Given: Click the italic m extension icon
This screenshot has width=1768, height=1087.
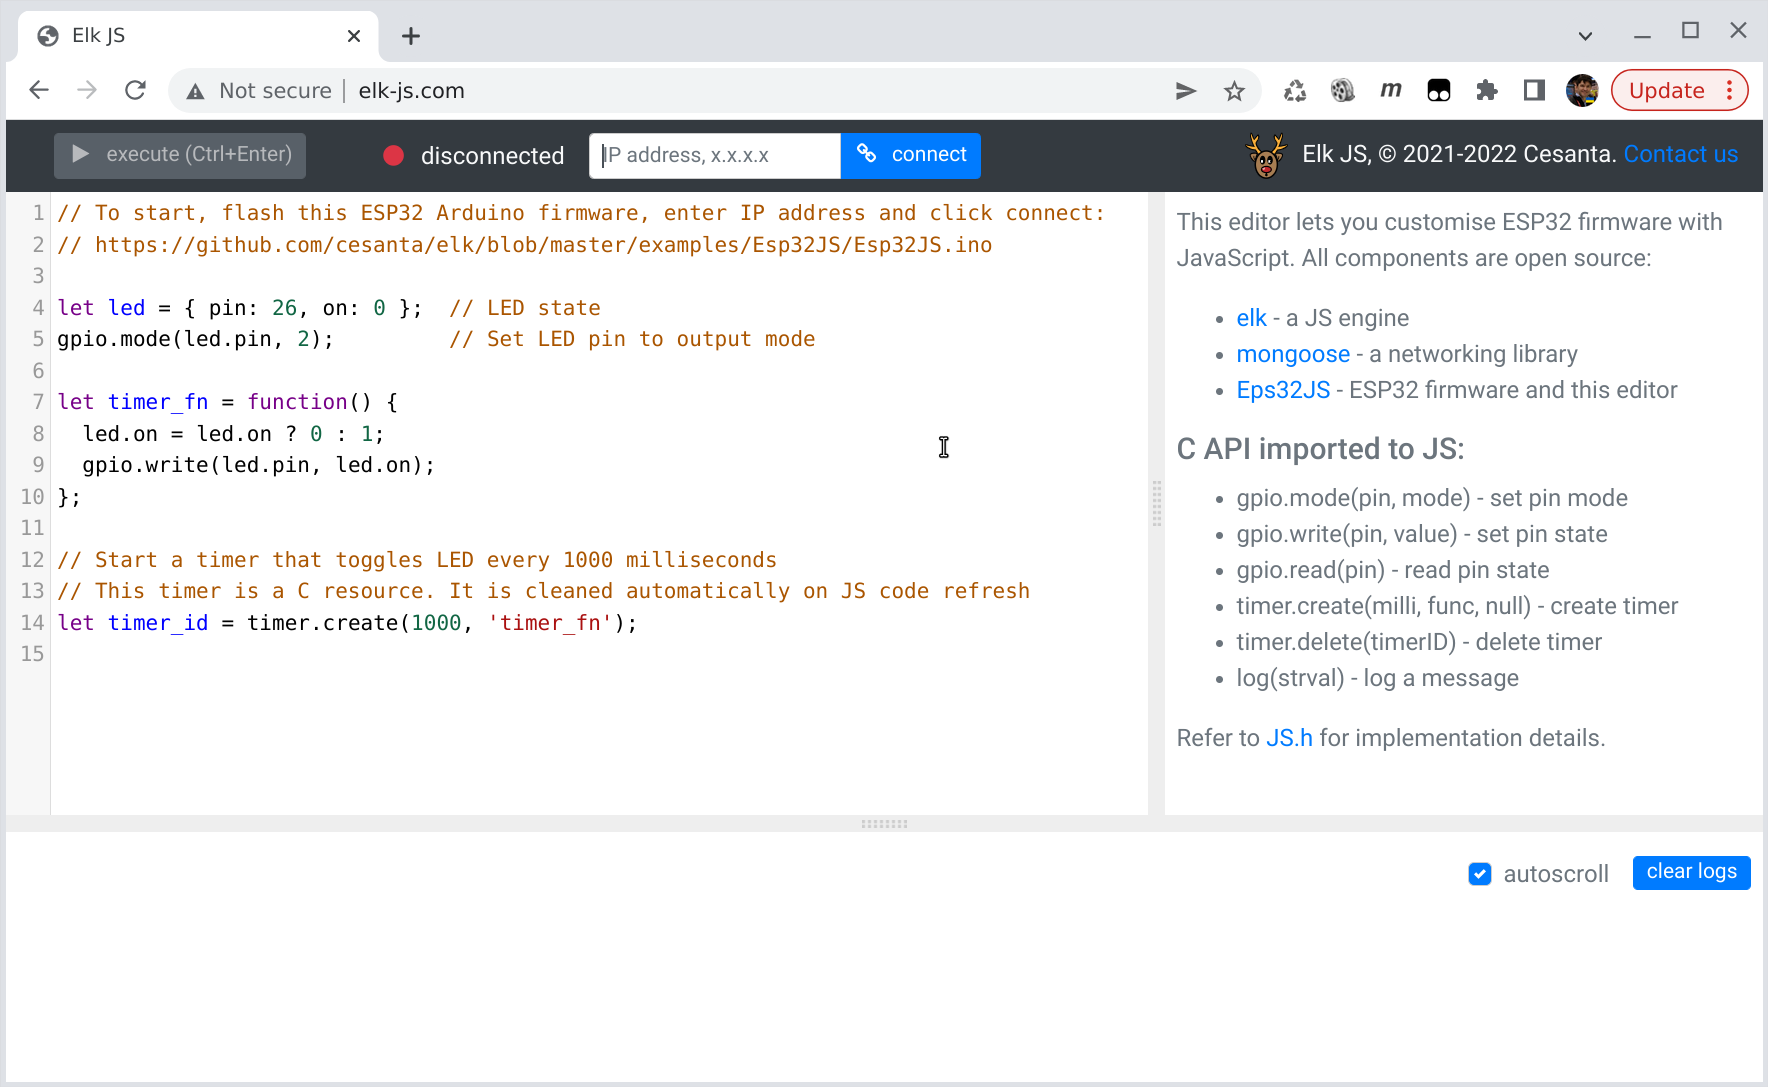Looking at the screenshot, I should 1391,90.
